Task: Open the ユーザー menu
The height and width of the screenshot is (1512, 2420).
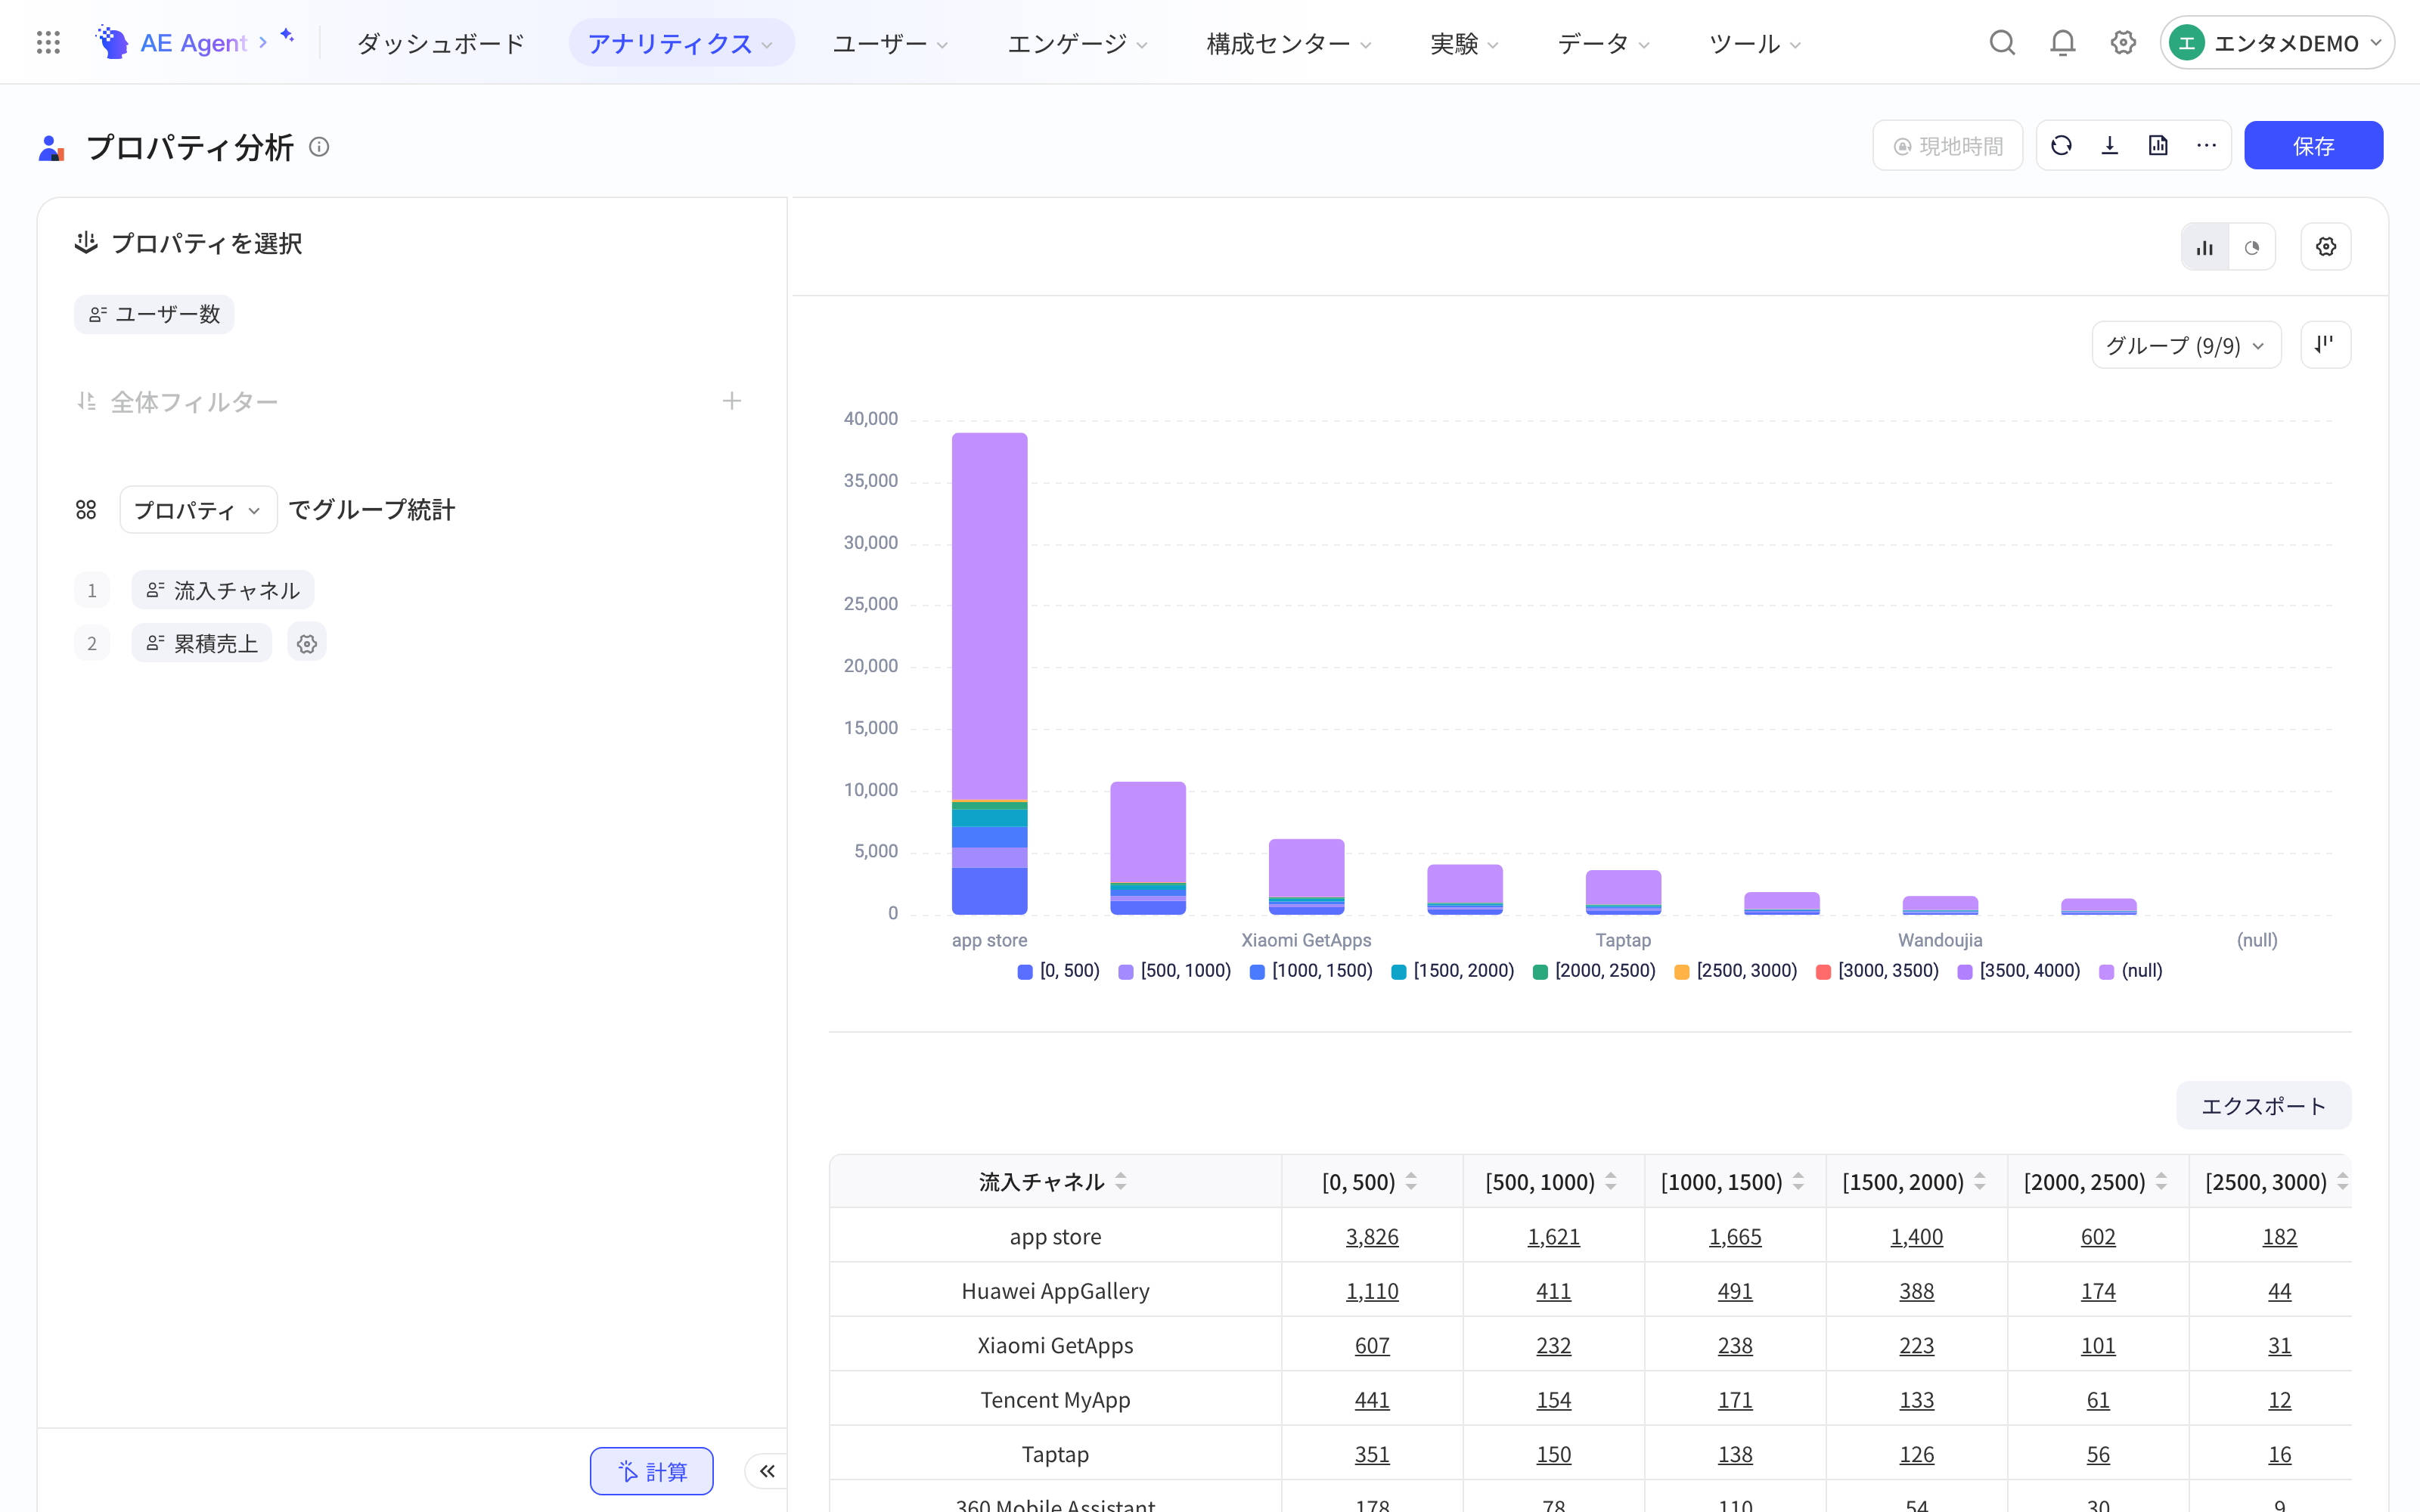Action: 890,43
